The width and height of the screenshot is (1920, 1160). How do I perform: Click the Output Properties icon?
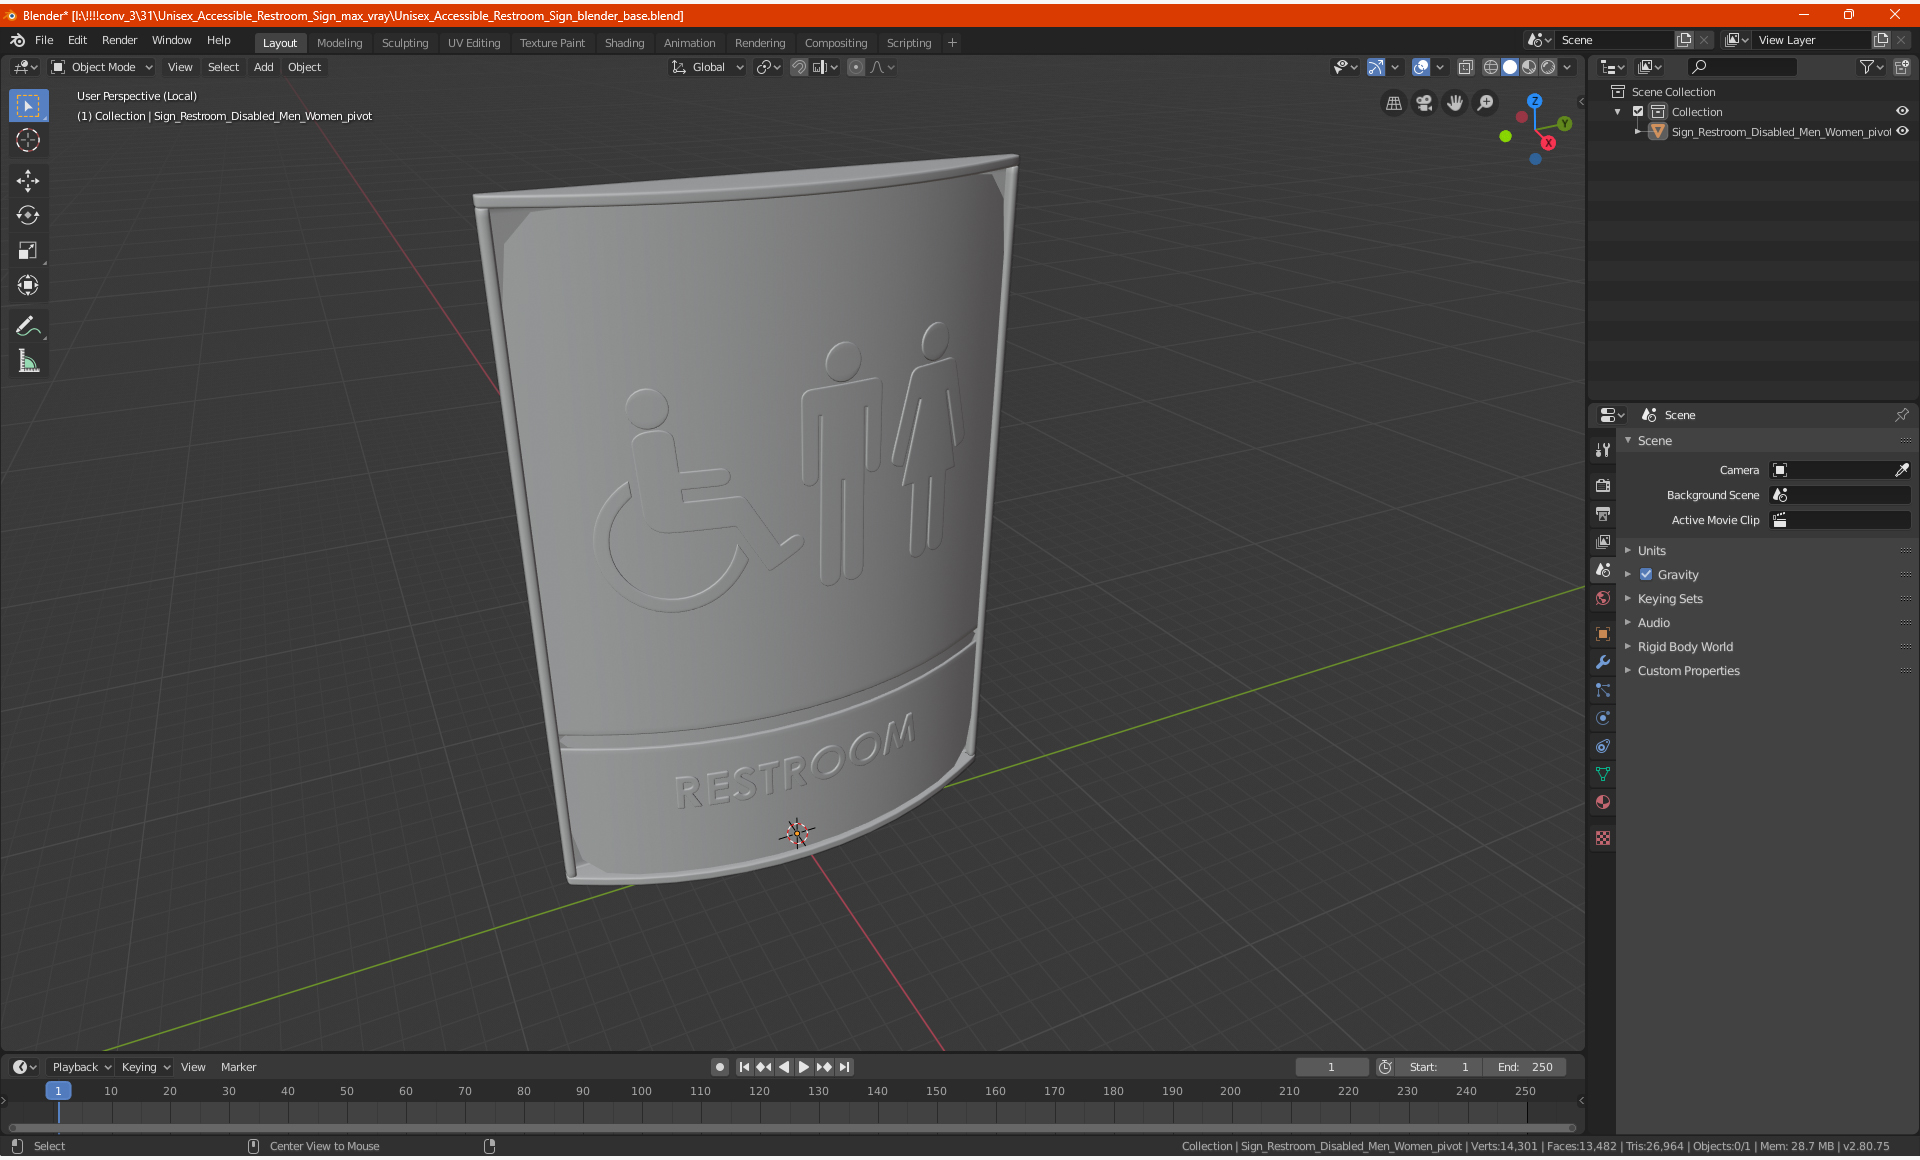click(1605, 511)
